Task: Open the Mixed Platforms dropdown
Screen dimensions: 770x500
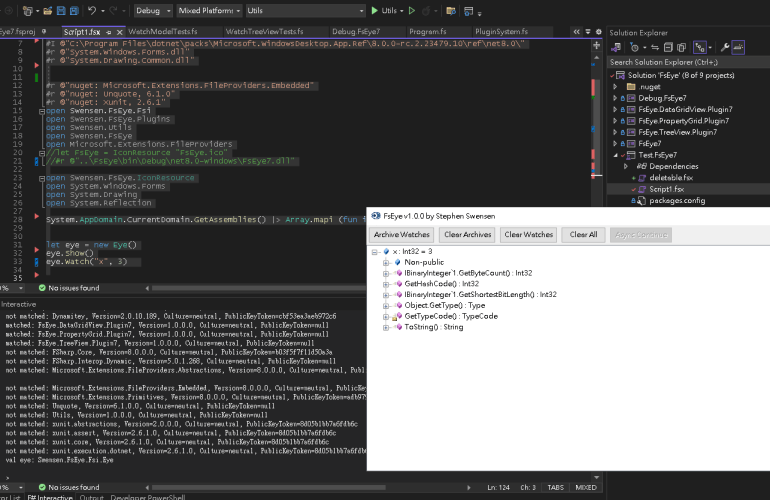Action: [210, 11]
